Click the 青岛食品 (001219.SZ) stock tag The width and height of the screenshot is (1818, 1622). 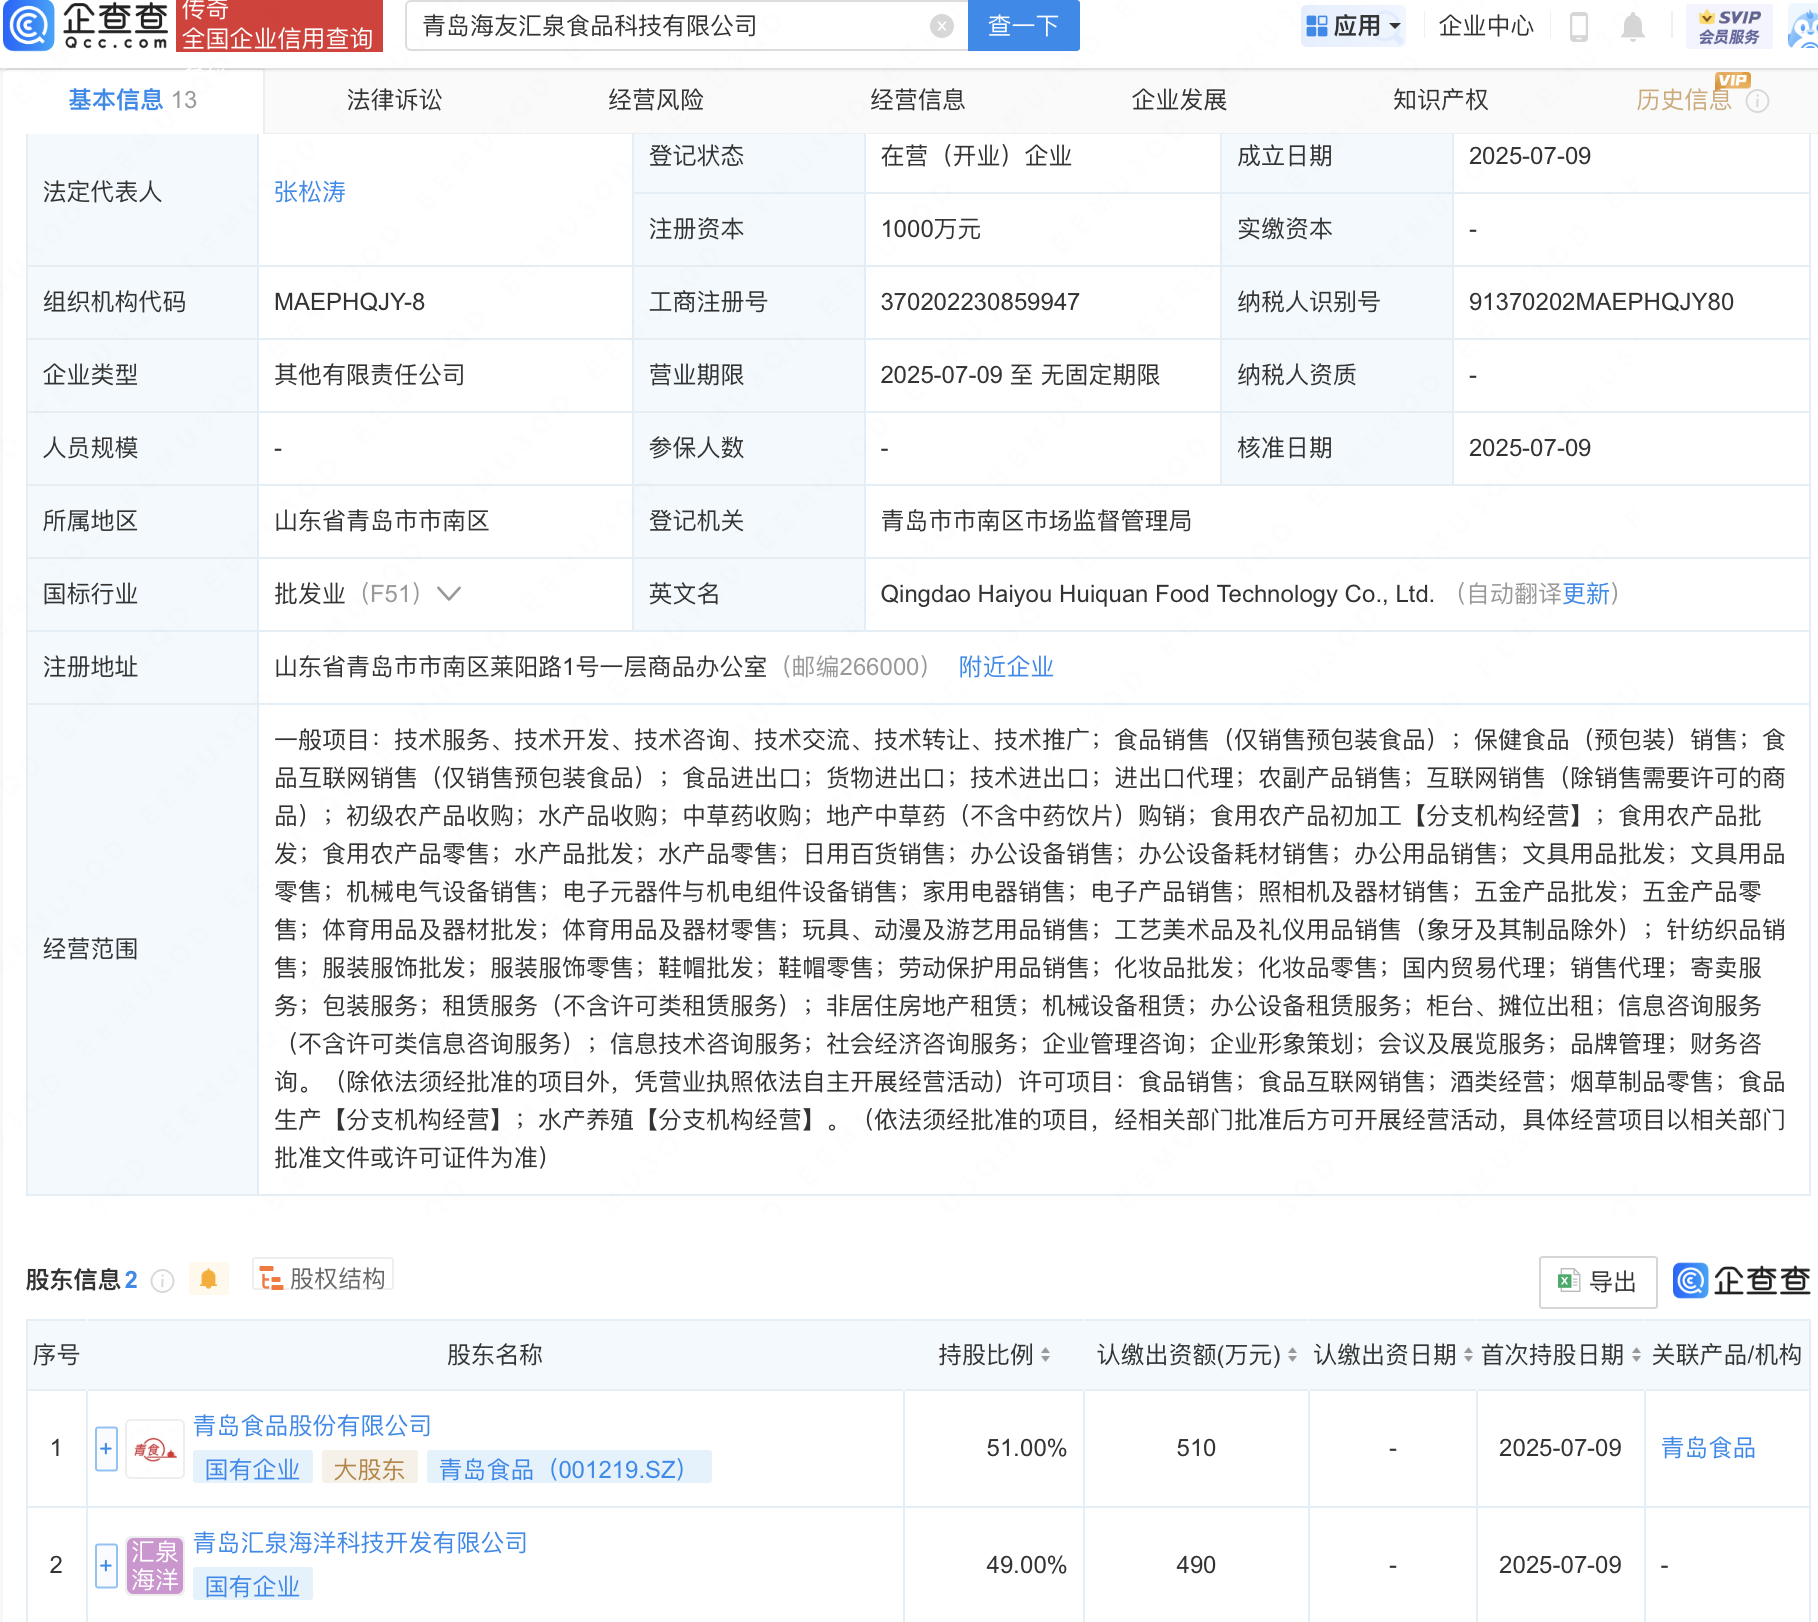[569, 1469]
